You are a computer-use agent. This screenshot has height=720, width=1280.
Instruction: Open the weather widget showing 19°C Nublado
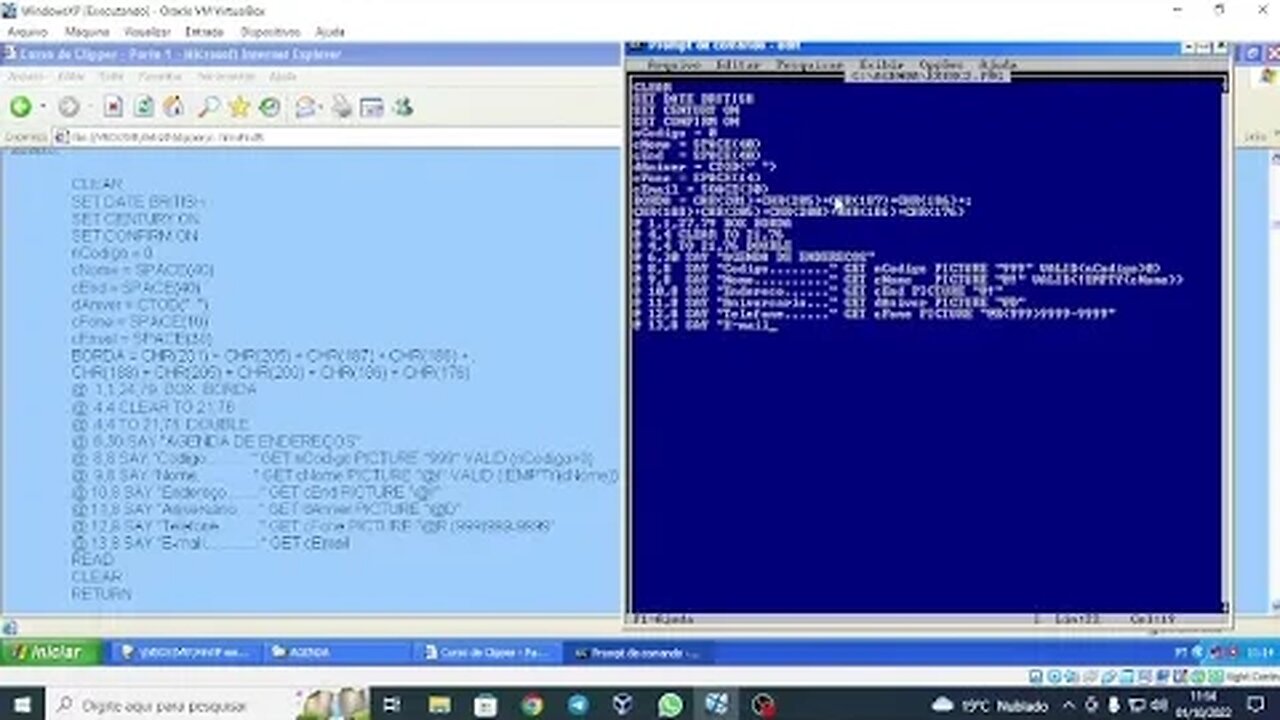tap(989, 705)
